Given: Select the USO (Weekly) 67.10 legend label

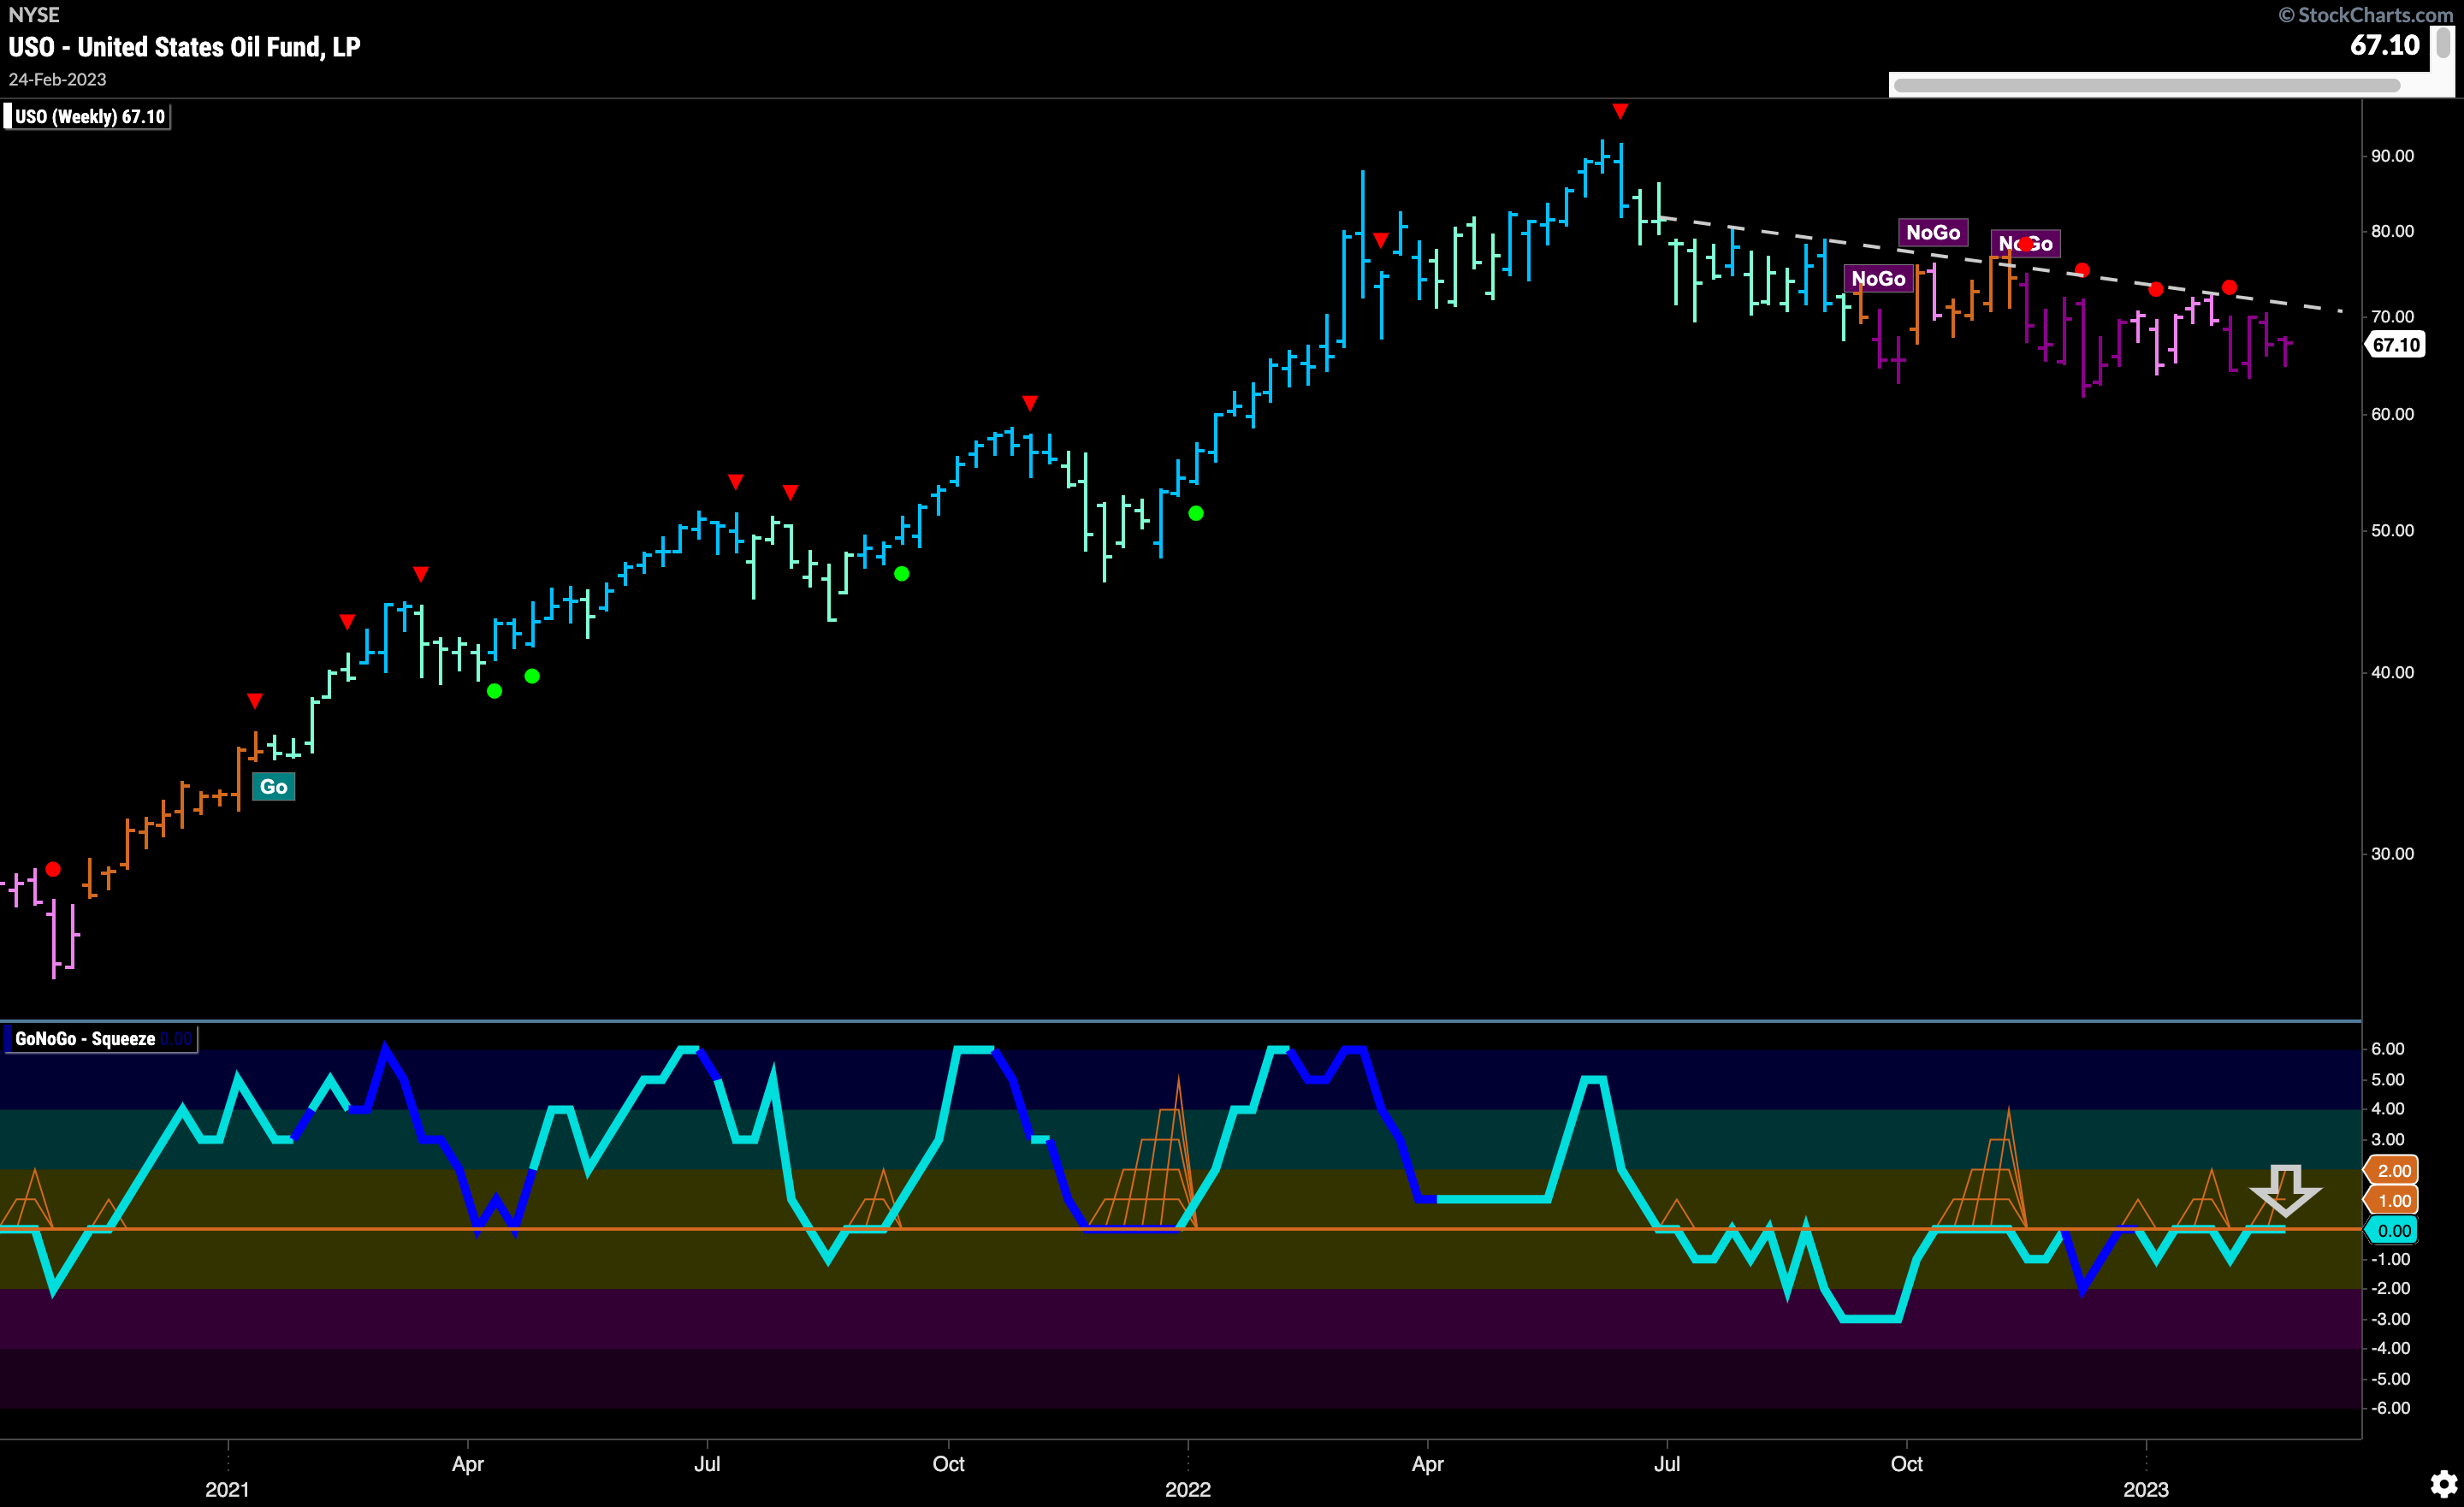Looking at the screenshot, I should [90, 117].
